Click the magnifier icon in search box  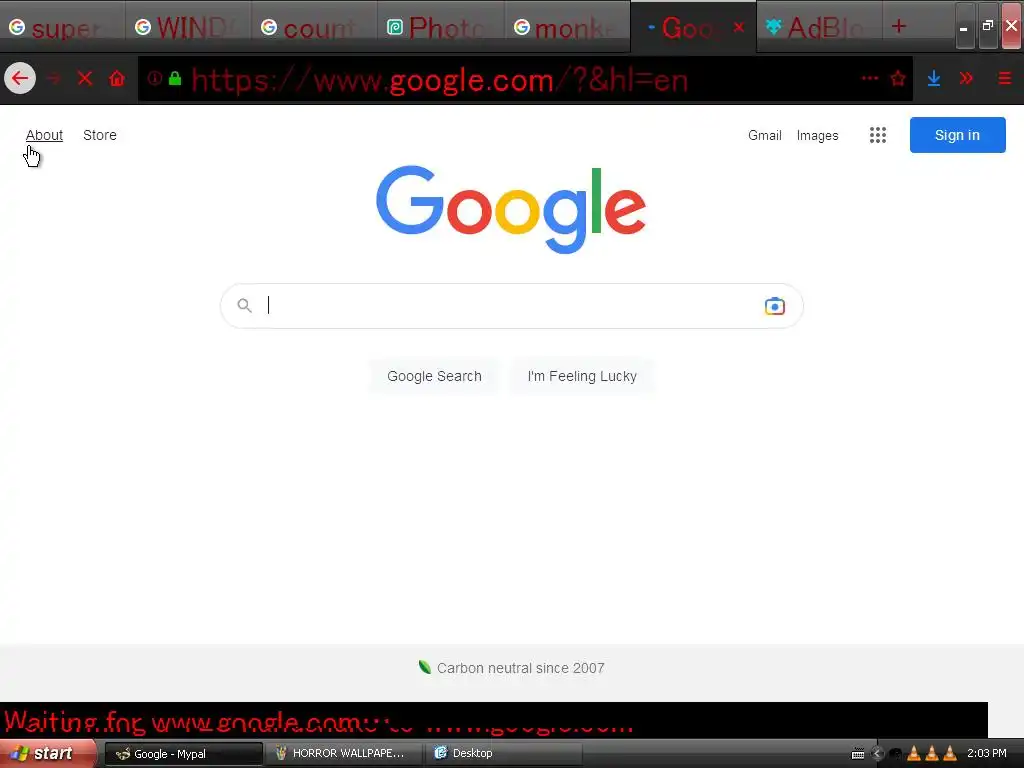pos(244,305)
